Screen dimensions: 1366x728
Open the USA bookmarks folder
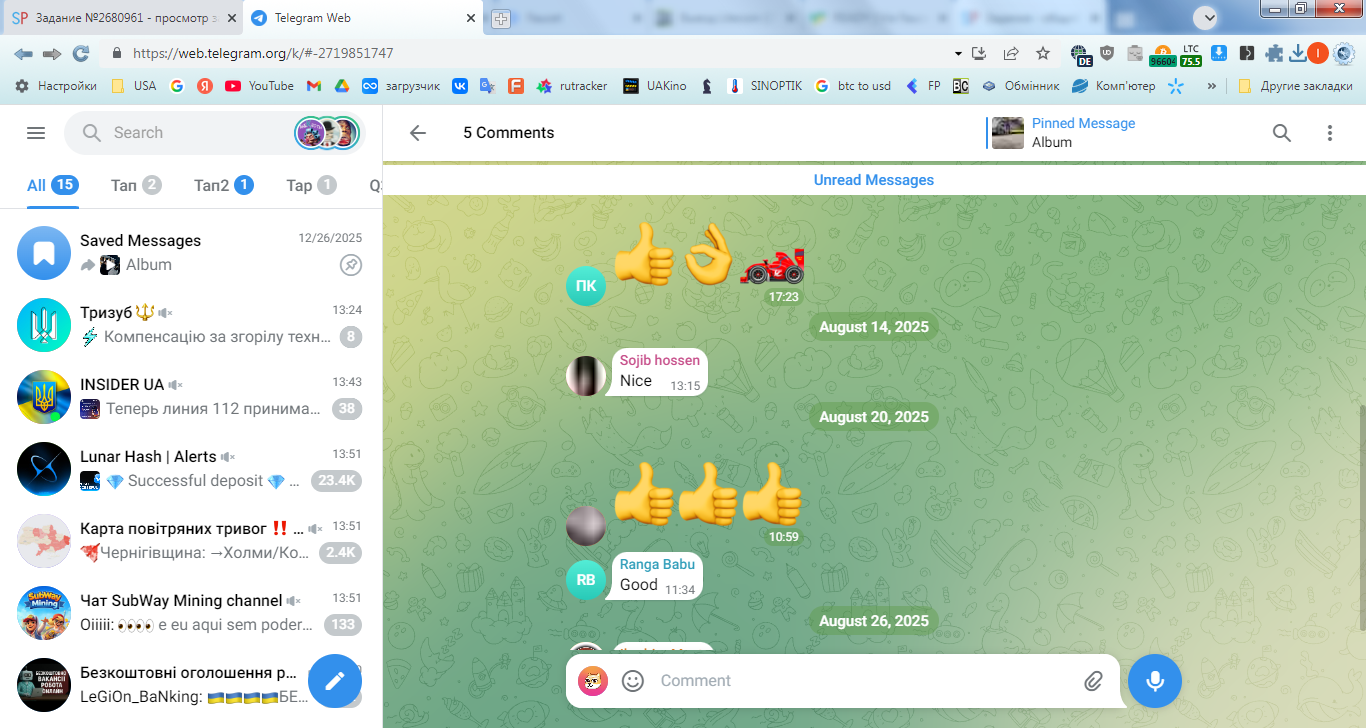(133, 86)
